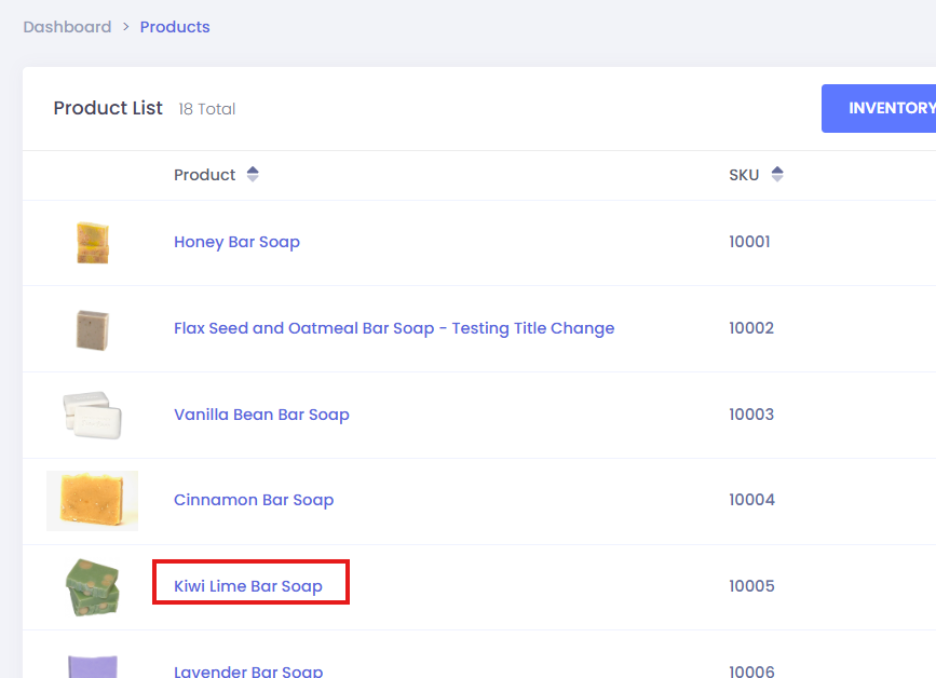Image resolution: width=936 pixels, height=678 pixels.
Task: Click SKU value 10005
Action: point(751,586)
